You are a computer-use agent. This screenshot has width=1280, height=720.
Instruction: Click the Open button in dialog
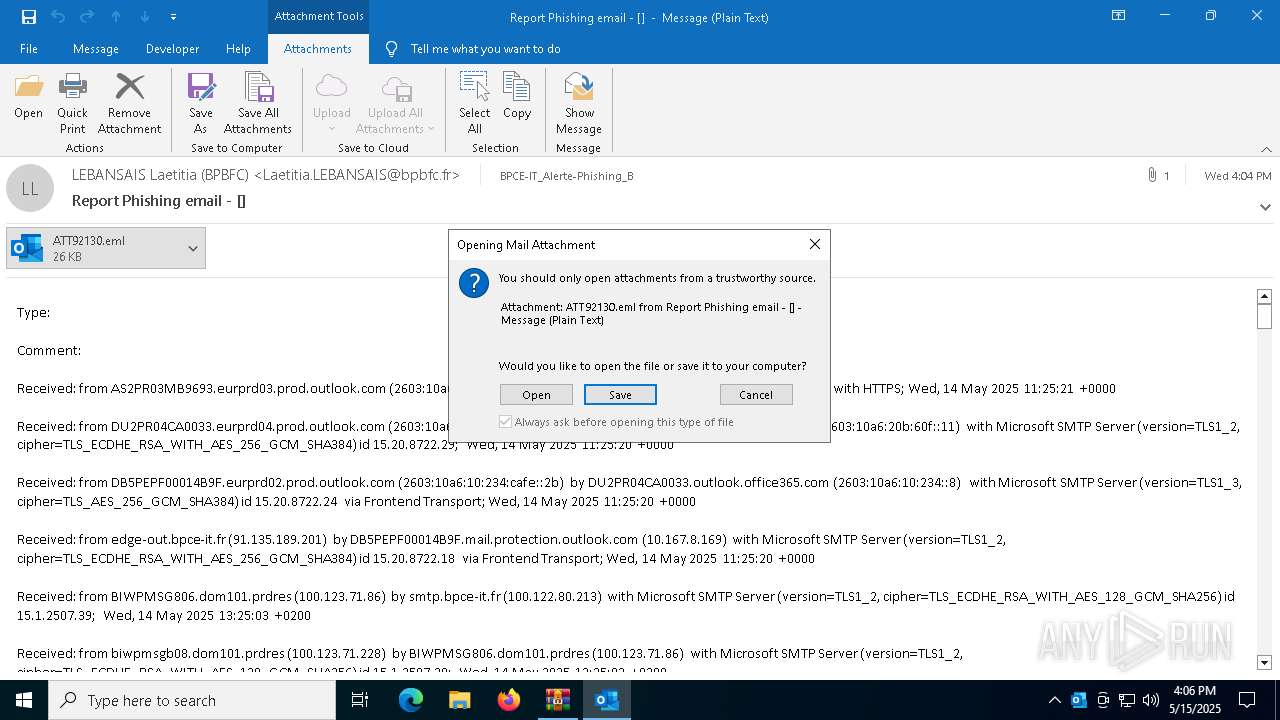pyautogui.click(x=536, y=395)
